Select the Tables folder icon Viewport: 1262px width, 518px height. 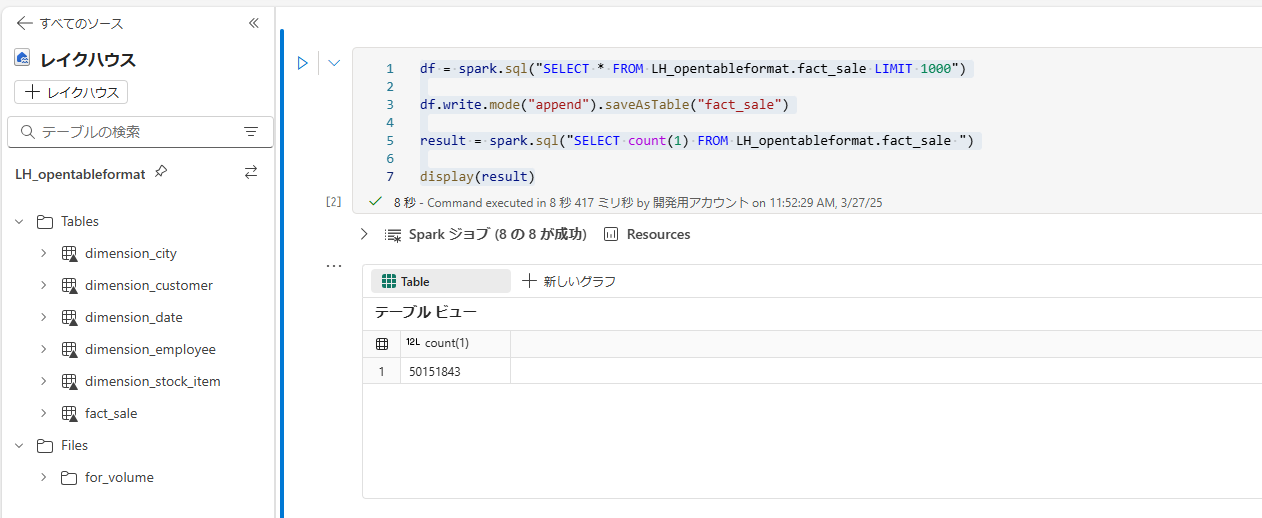[x=44, y=221]
